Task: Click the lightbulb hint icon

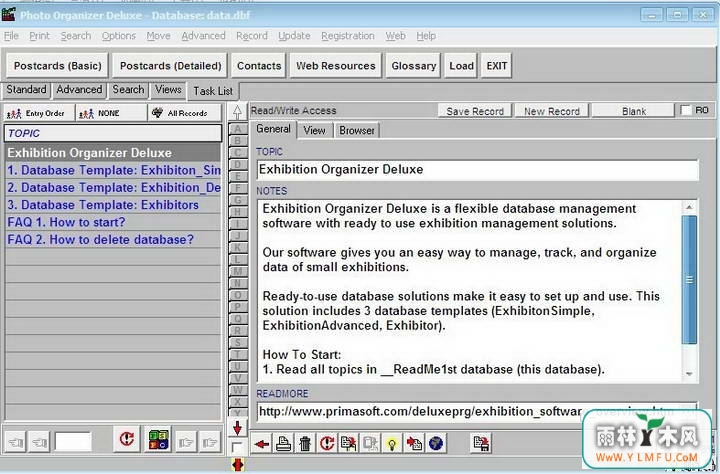Action: click(392, 444)
